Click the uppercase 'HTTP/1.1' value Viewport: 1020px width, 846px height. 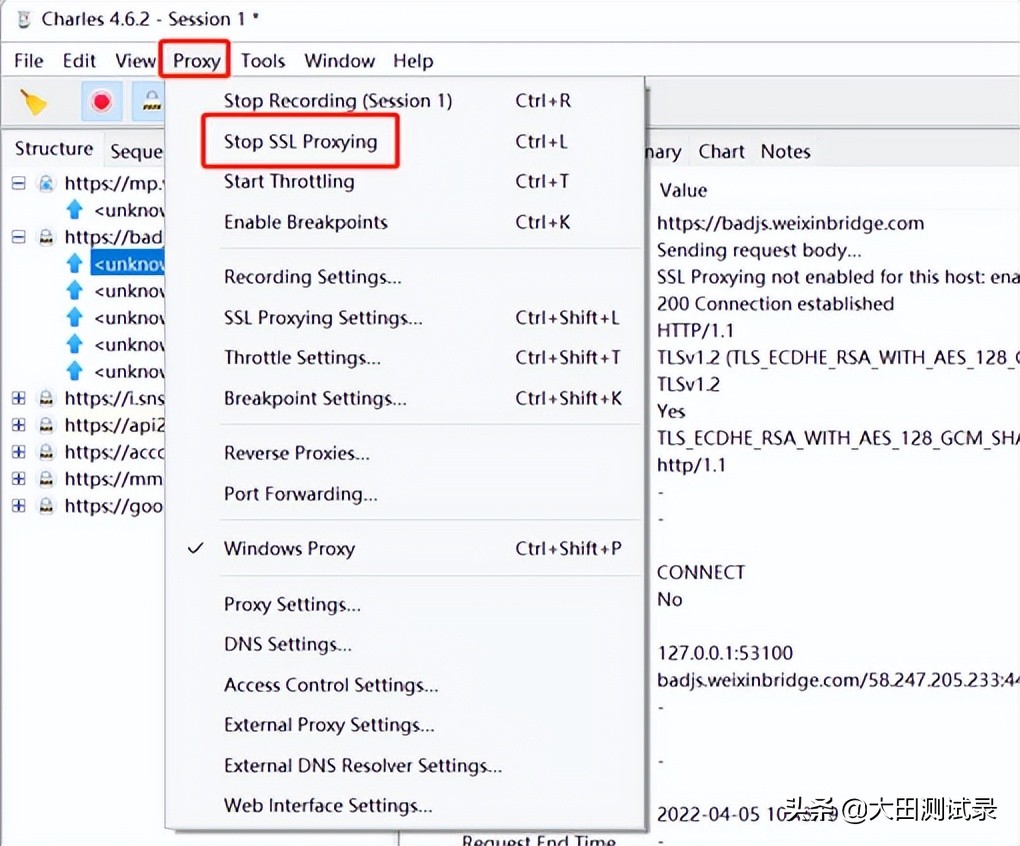pyautogui.click(x=695, y=330)
